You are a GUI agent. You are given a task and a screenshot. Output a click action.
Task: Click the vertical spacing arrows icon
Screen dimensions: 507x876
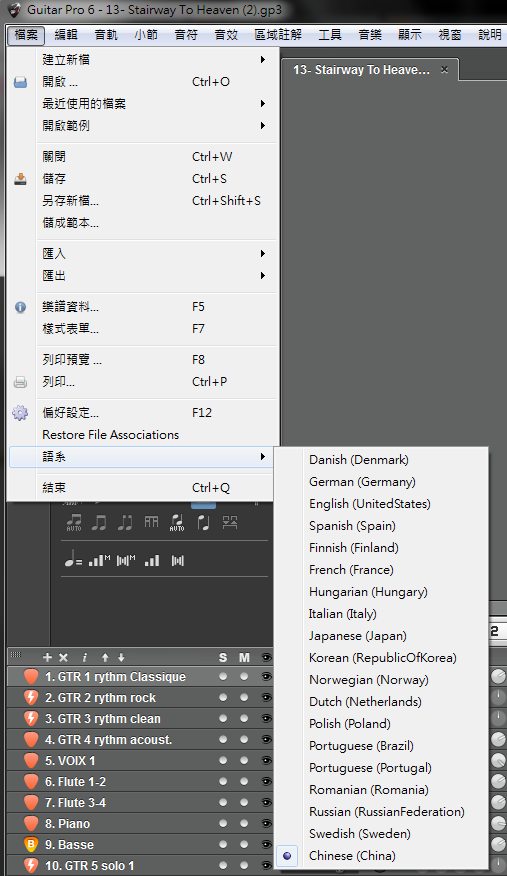pyautogui.click(x=229, y=522)
